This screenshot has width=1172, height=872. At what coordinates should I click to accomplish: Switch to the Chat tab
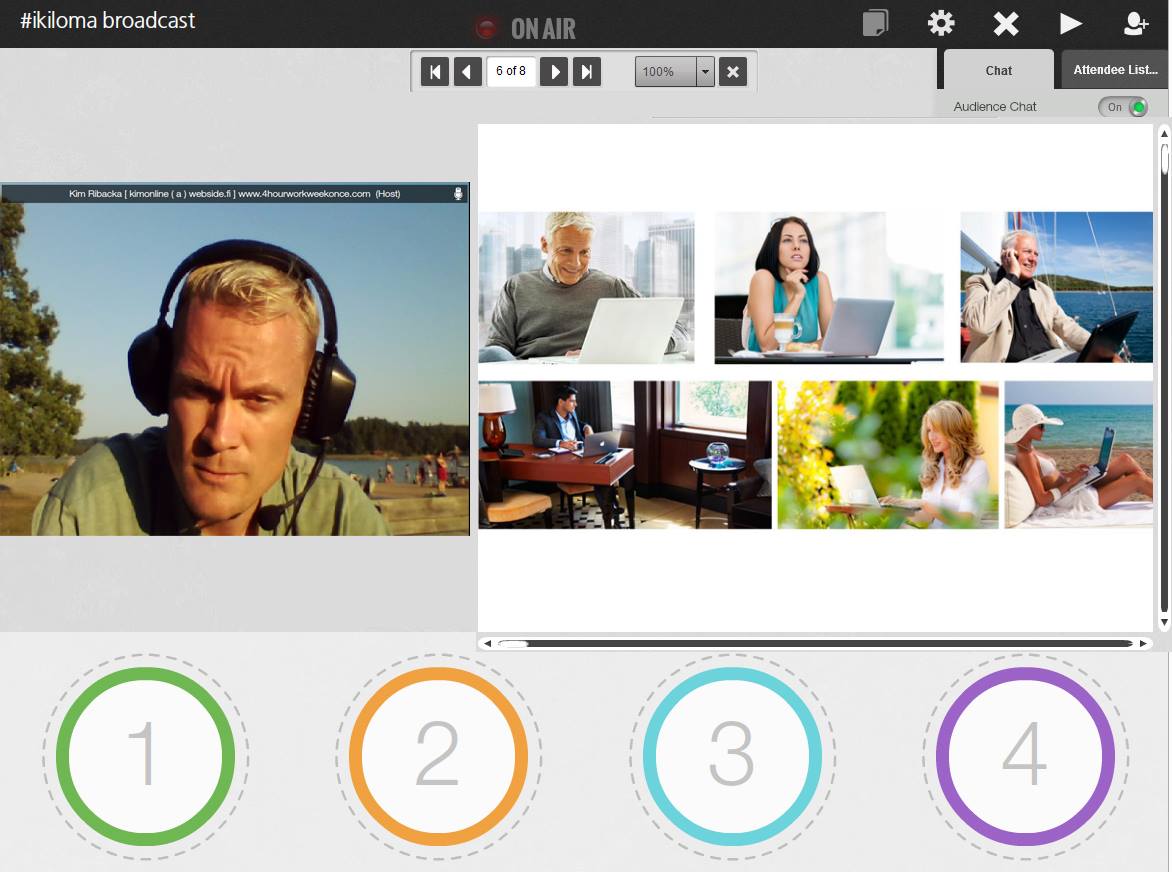(x=999, y=70)
